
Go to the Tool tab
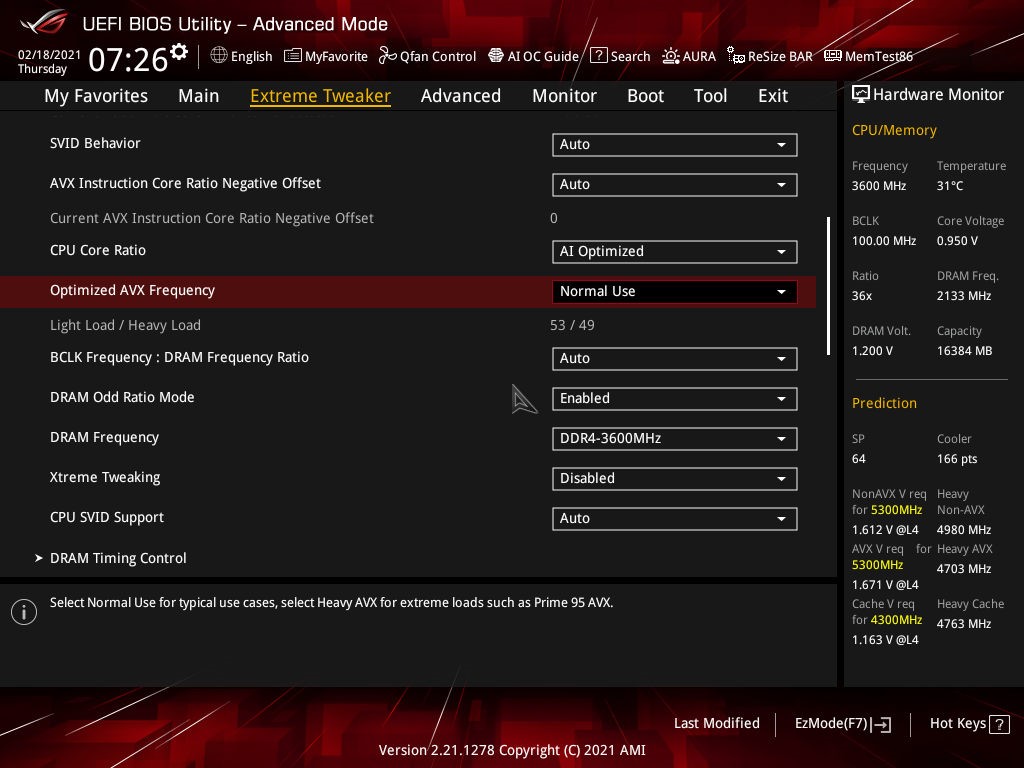click(x=711, y=96)
